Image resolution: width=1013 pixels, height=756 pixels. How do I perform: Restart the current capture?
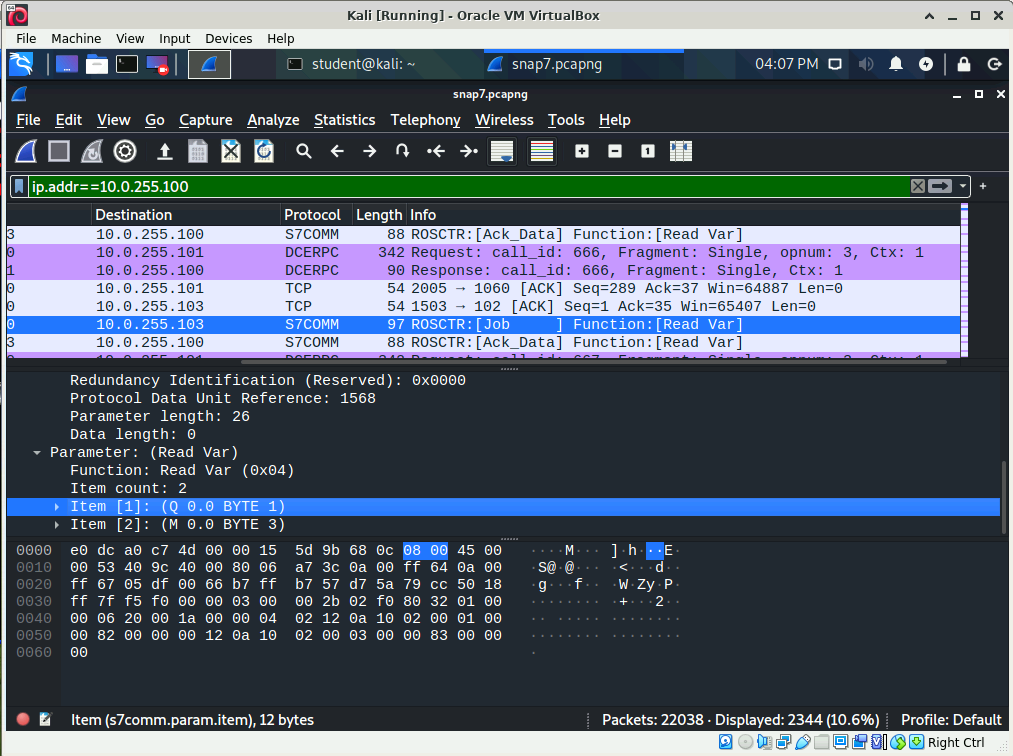(x=92, y=151)
